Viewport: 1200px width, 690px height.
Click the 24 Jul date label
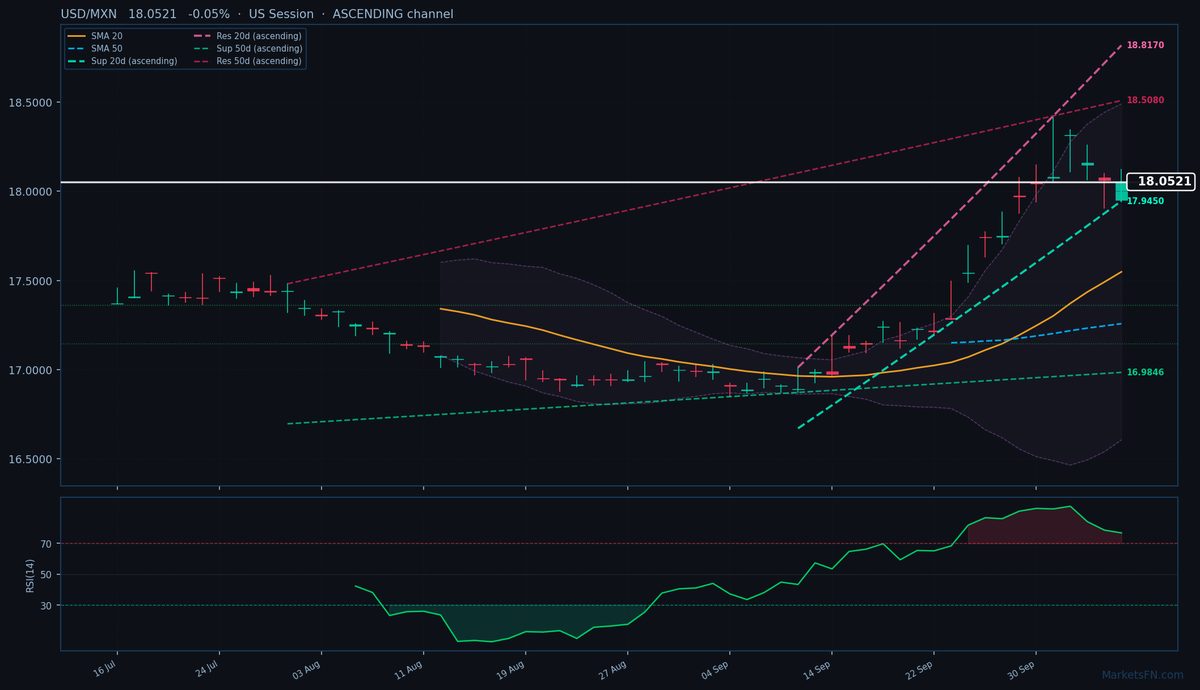(207, 667)
